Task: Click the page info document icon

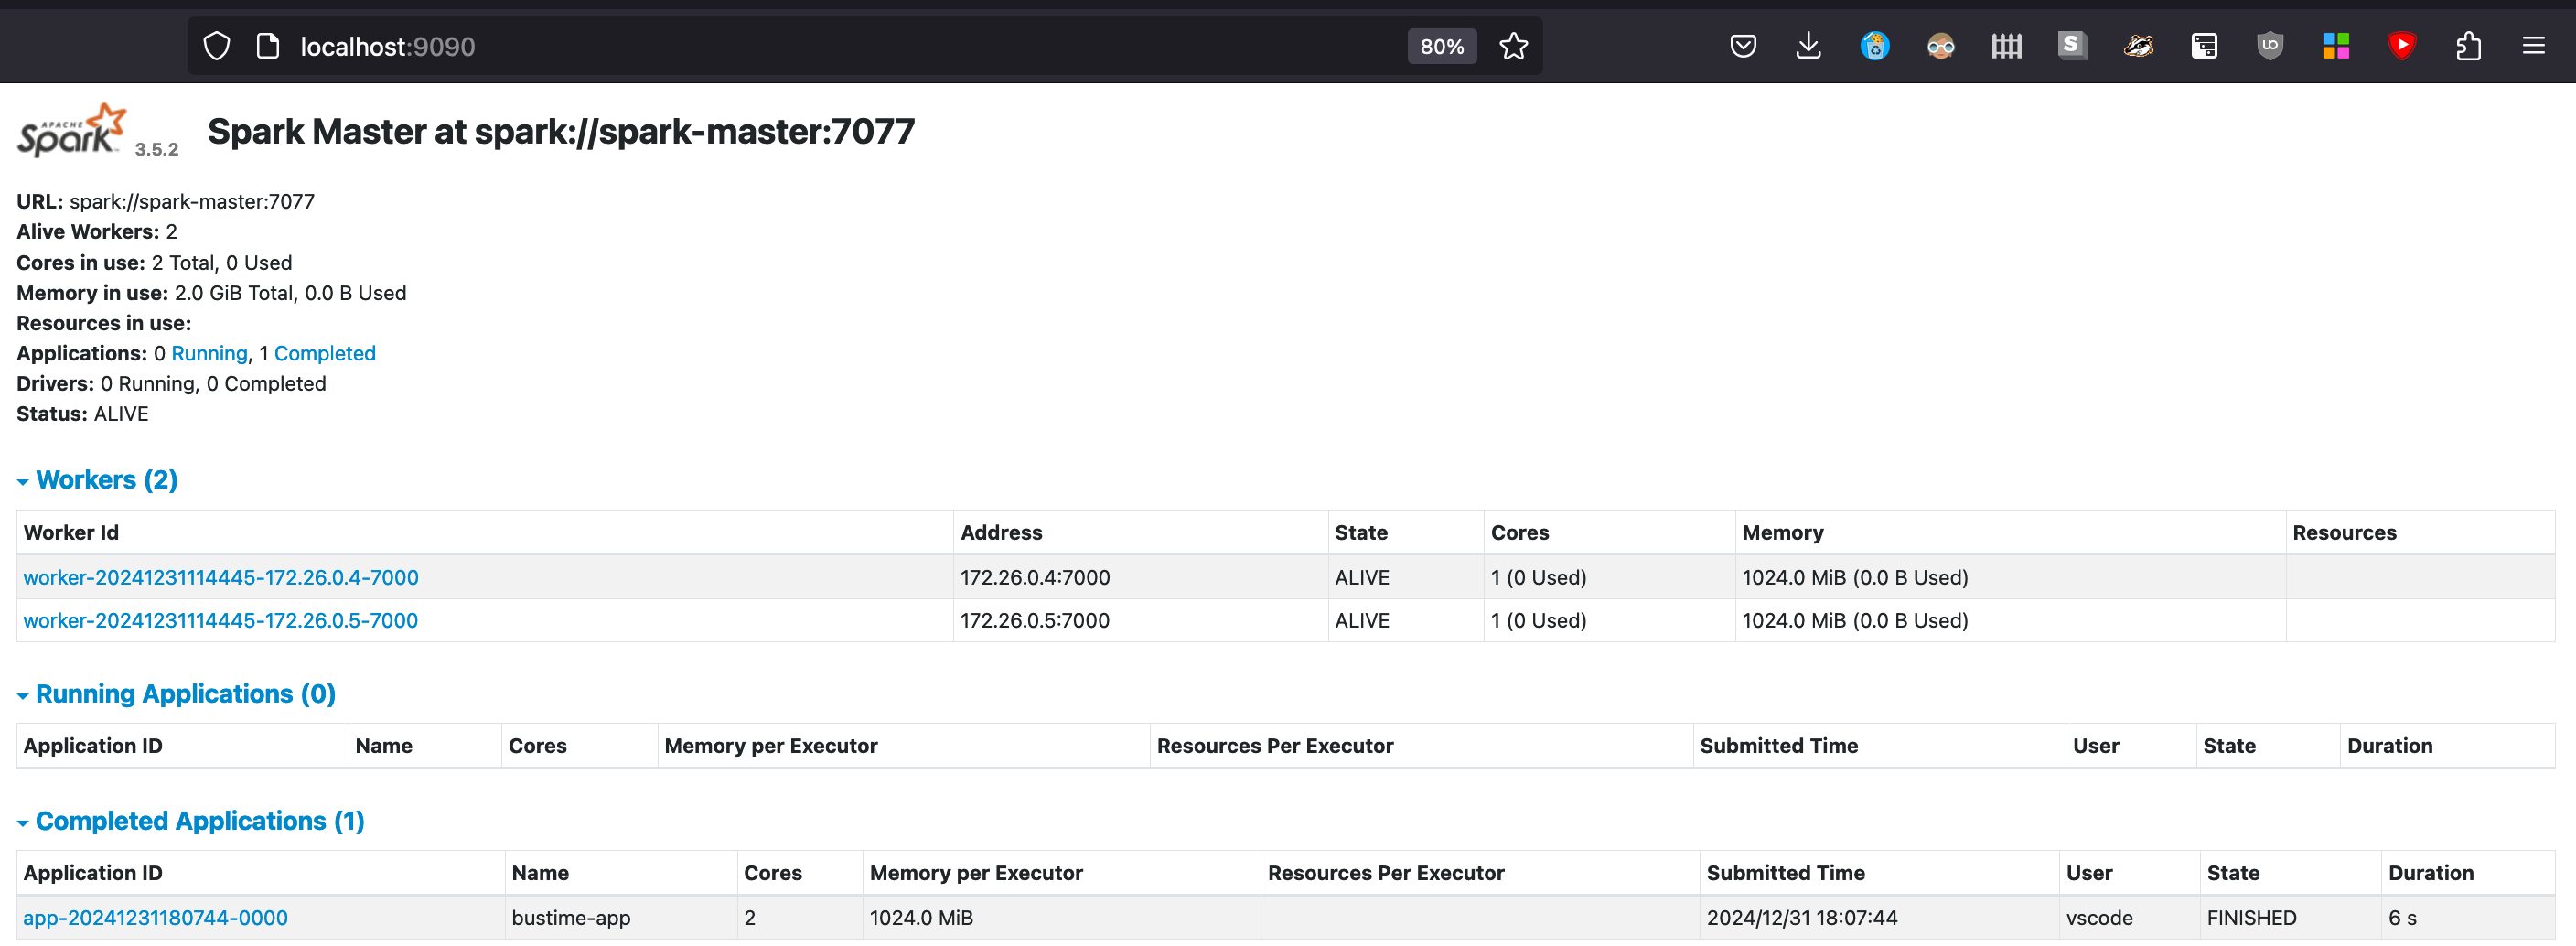Action: (x=268, y=46)
